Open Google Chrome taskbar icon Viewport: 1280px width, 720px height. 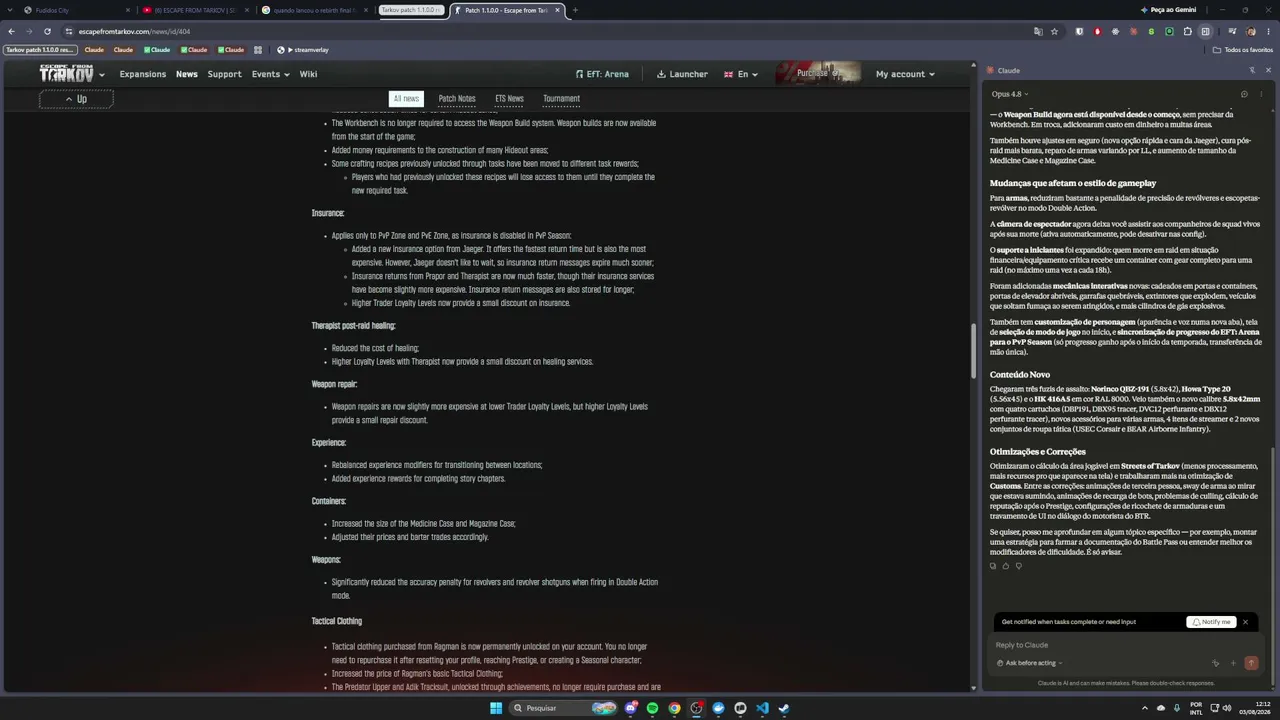pos(674,708)
